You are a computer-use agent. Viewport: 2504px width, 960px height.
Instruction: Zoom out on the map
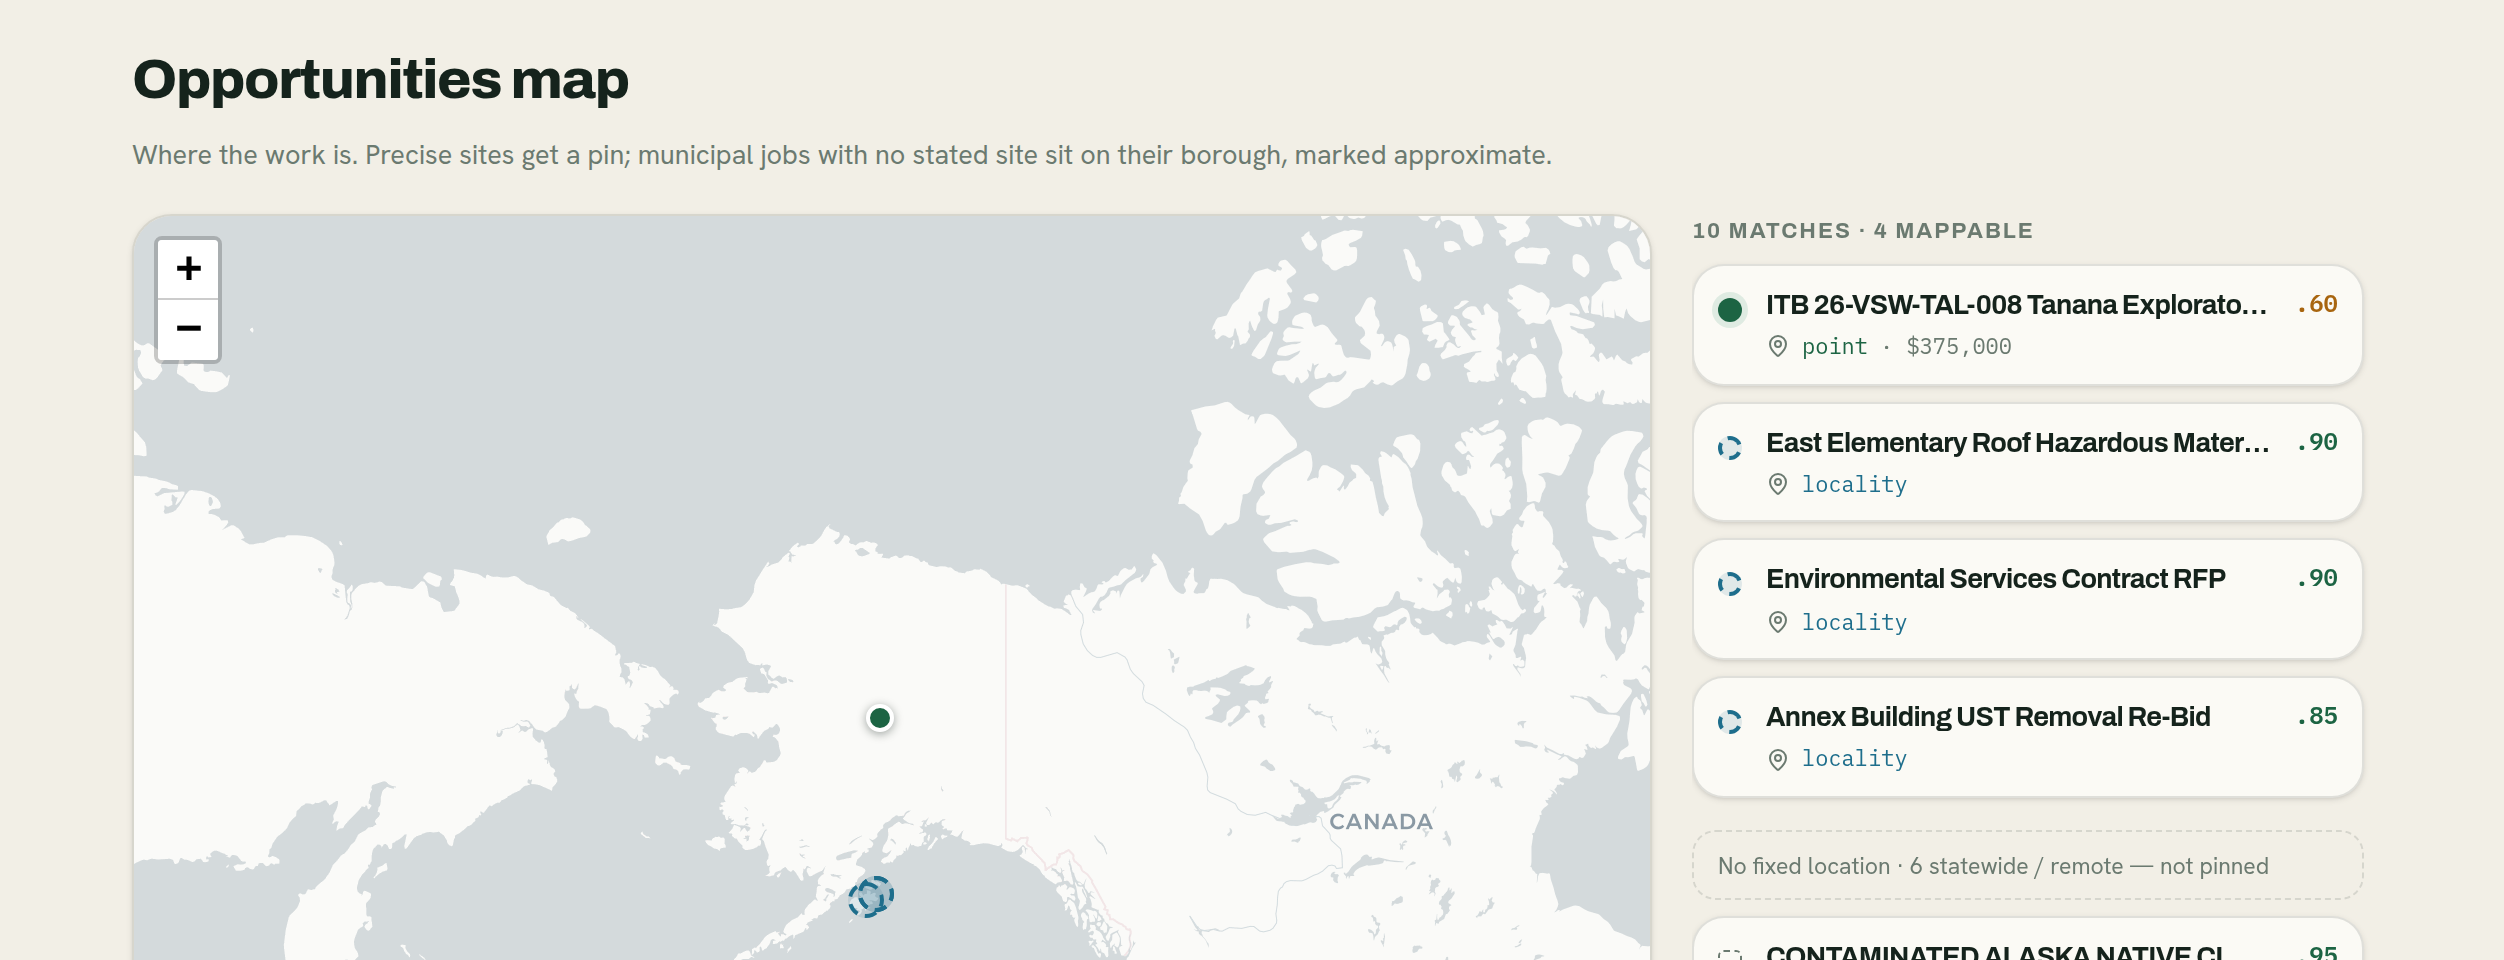(188, 329)
